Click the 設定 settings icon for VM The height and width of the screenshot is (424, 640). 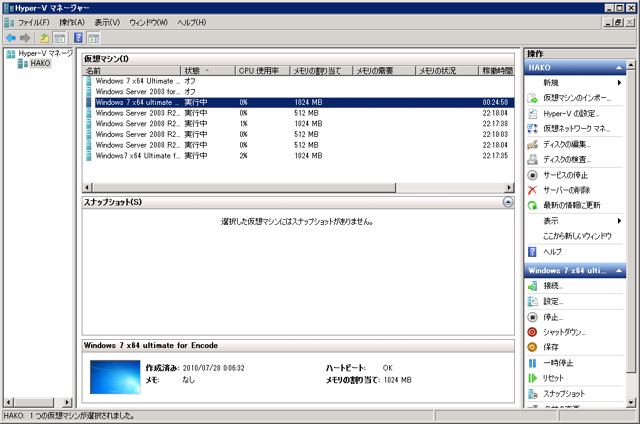(532, 302)
